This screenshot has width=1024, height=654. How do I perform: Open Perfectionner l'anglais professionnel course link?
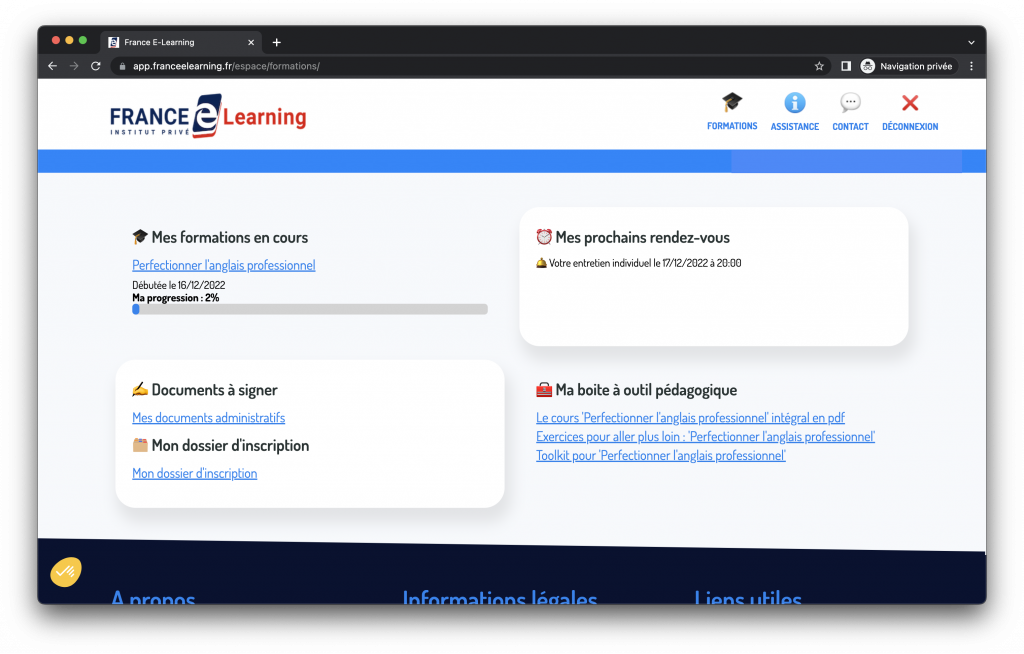[x=223, y=265]
